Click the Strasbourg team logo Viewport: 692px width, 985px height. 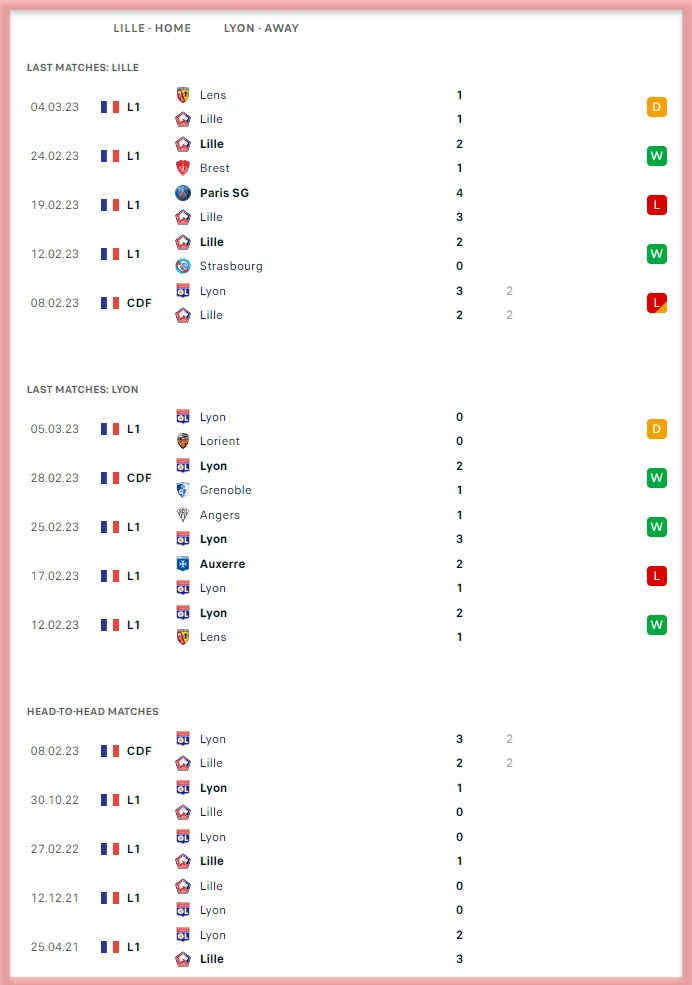[x=183, y=266]
